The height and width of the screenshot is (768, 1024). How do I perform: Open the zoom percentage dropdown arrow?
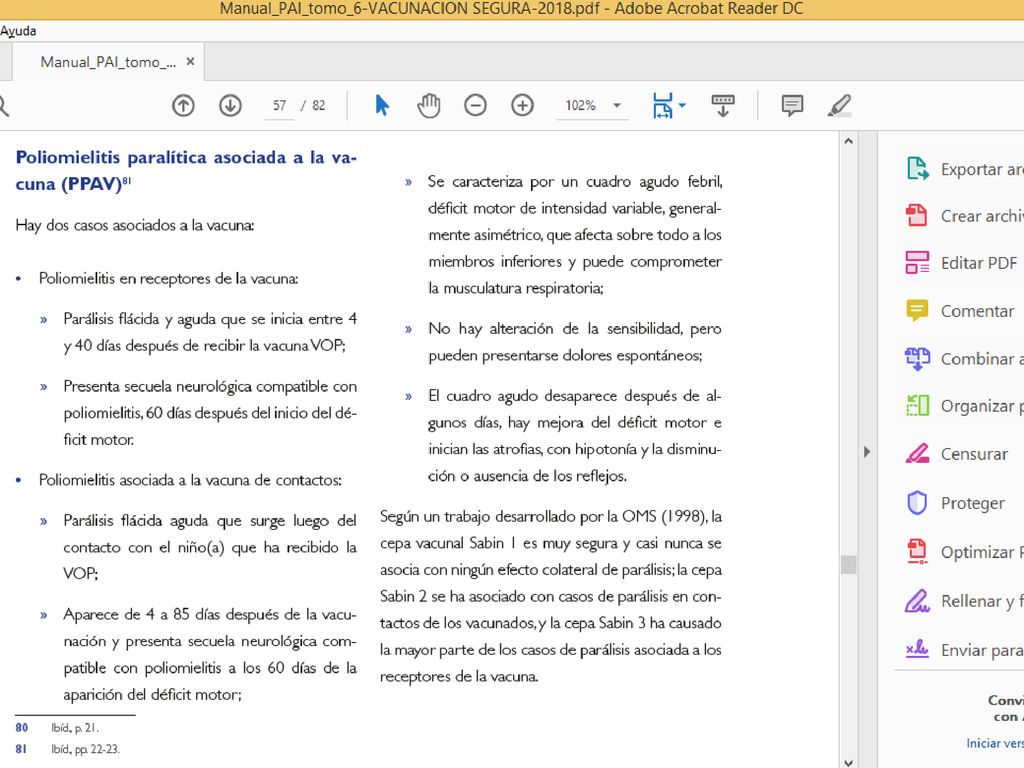tap(616, 105)
